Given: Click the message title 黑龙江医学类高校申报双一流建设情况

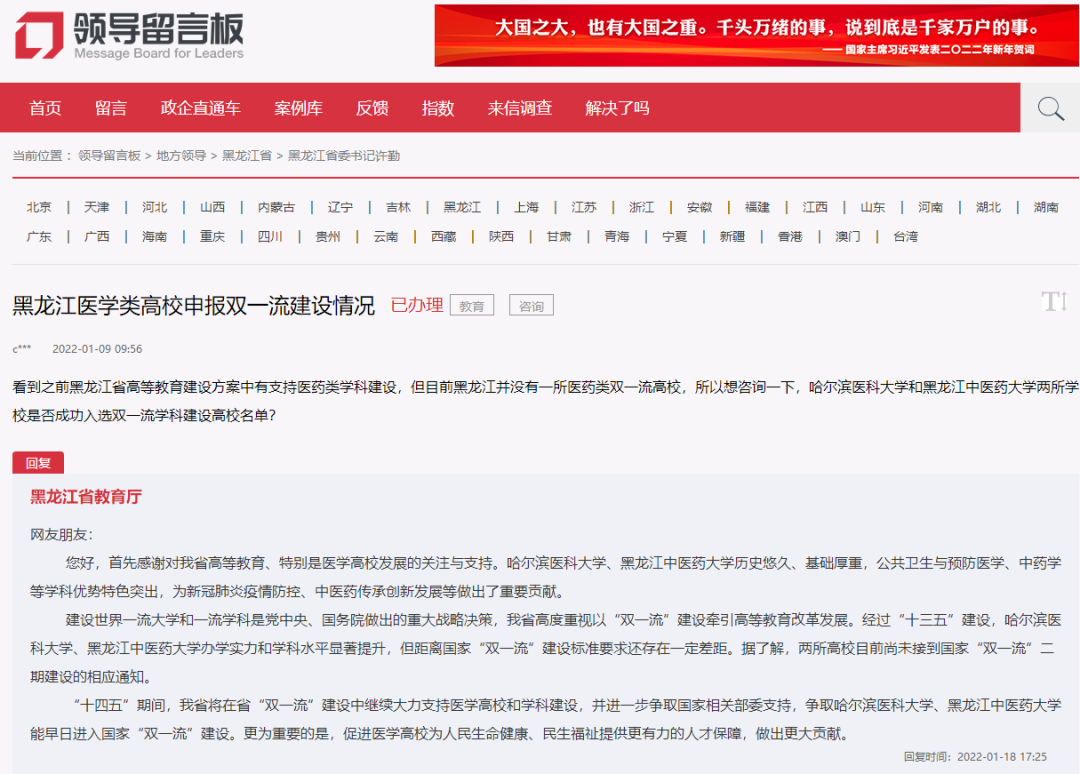Looking at the screenshot, I should (194, 305).
